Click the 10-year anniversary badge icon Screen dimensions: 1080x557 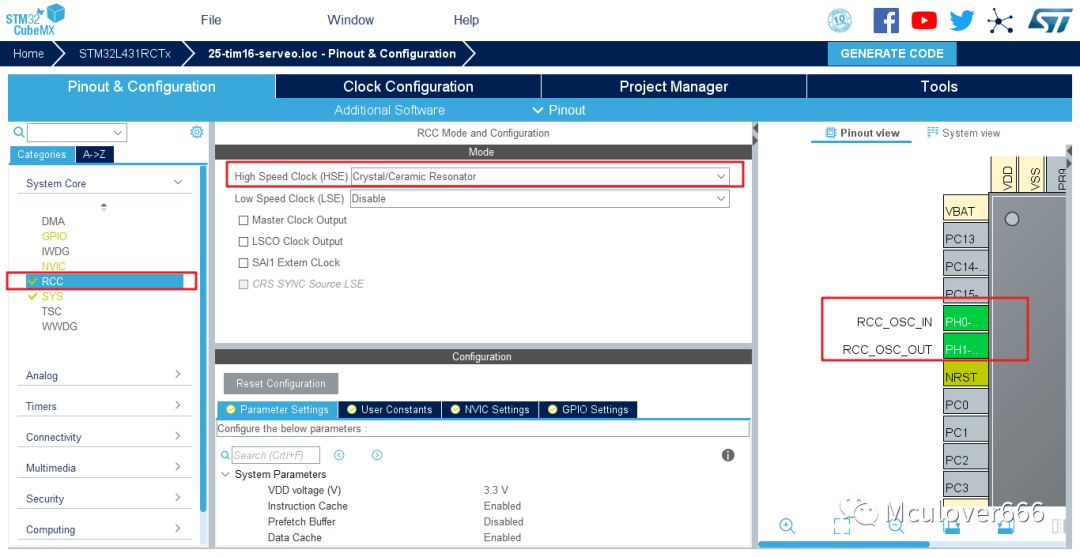(x=839, y=20)
